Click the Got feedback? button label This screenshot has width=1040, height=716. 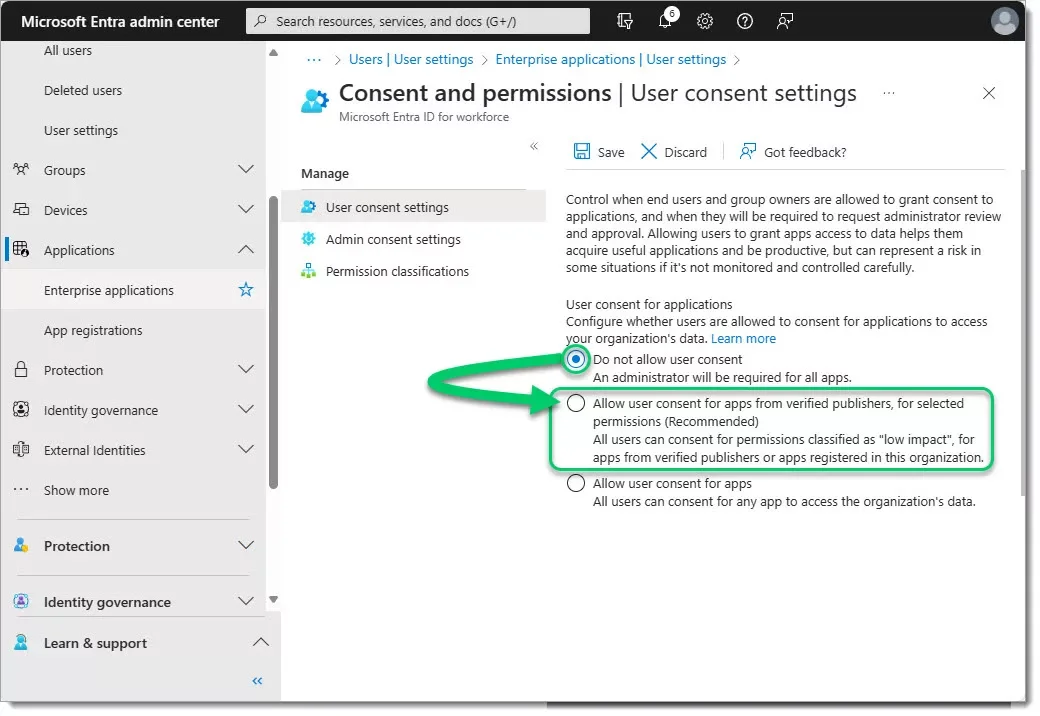pos(805,152)
